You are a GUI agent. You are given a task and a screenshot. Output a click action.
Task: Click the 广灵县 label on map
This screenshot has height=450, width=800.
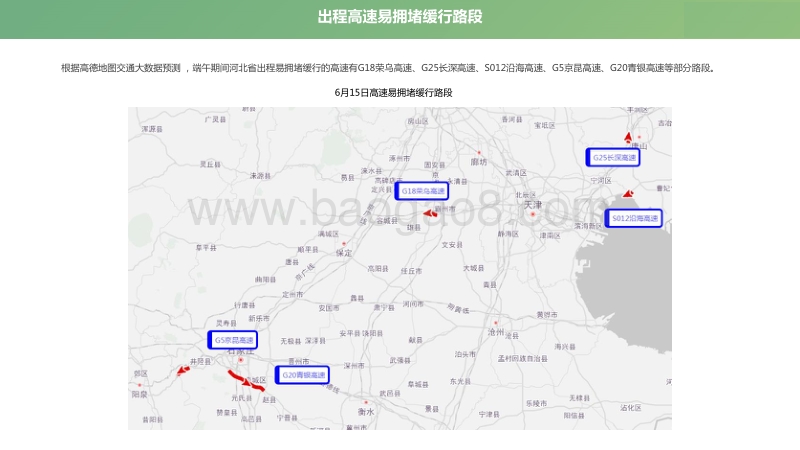(215, 119)
